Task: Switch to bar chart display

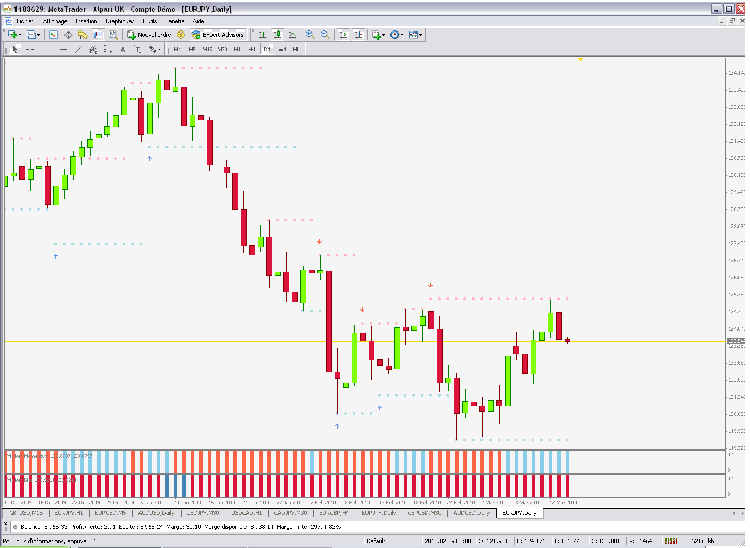Action: click(262, 34)
